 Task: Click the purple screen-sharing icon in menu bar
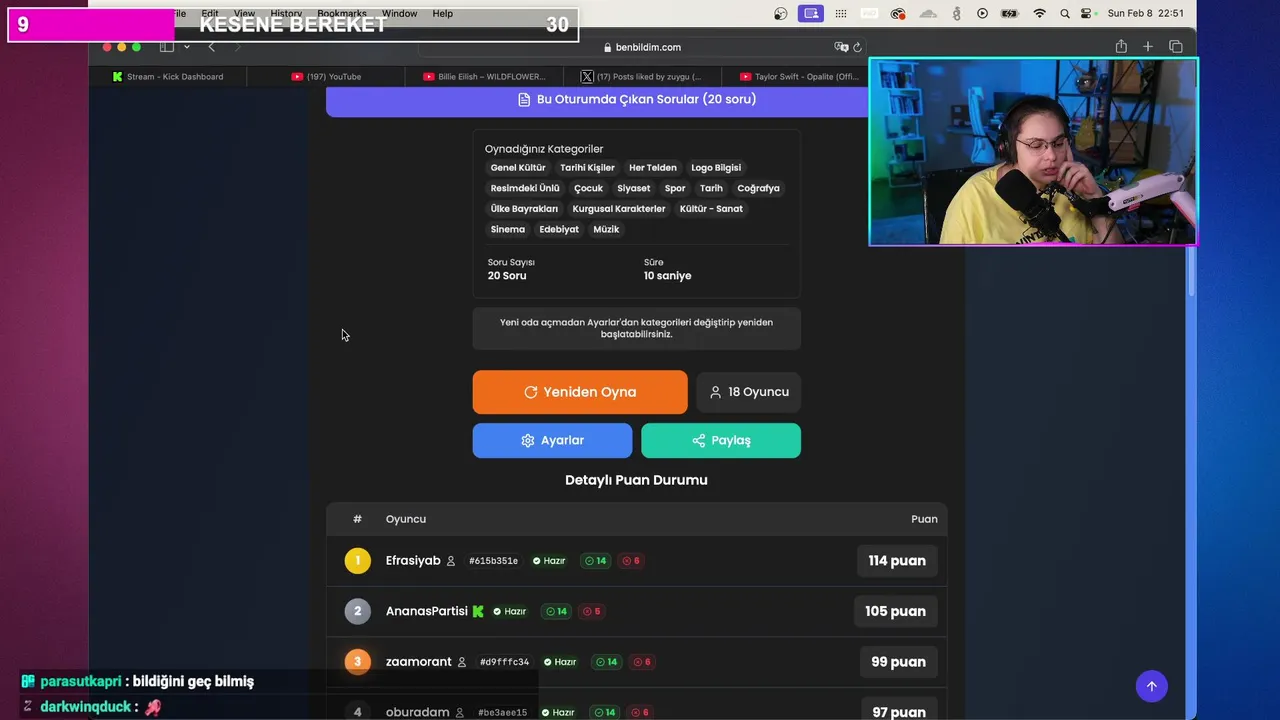pyautogui.click(x=811, y=14)
